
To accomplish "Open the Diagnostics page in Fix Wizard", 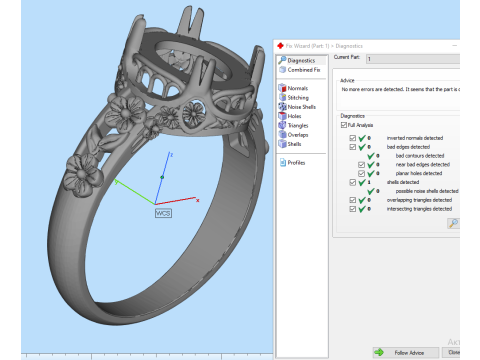I will tap(301, 60).
